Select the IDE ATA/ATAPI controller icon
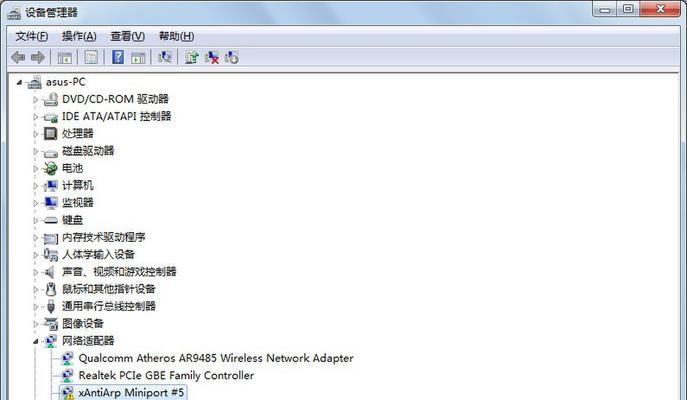 coord(51,117)
